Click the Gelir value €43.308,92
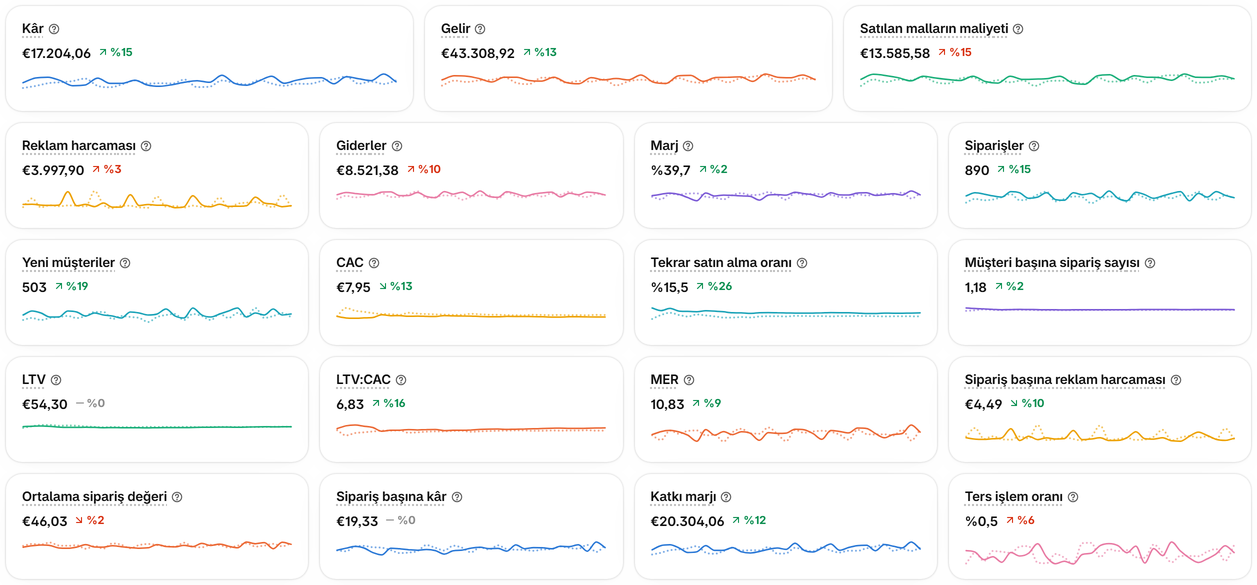The width and height of the screenshot is (1257, 585). pos(478,53)
